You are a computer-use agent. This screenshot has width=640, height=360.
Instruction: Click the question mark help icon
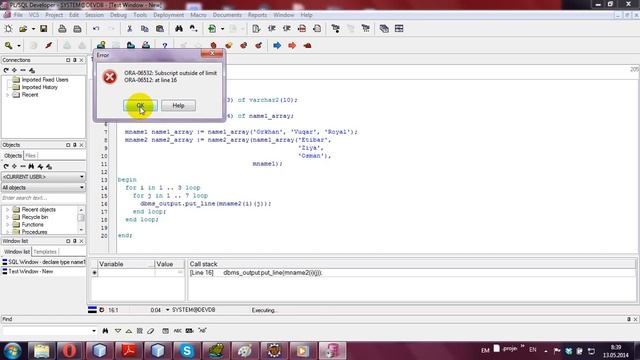point(164,45)
